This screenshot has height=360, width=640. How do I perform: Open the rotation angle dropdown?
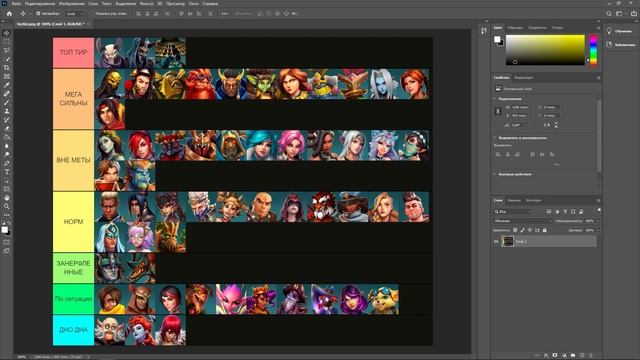[x=526, y=125]
